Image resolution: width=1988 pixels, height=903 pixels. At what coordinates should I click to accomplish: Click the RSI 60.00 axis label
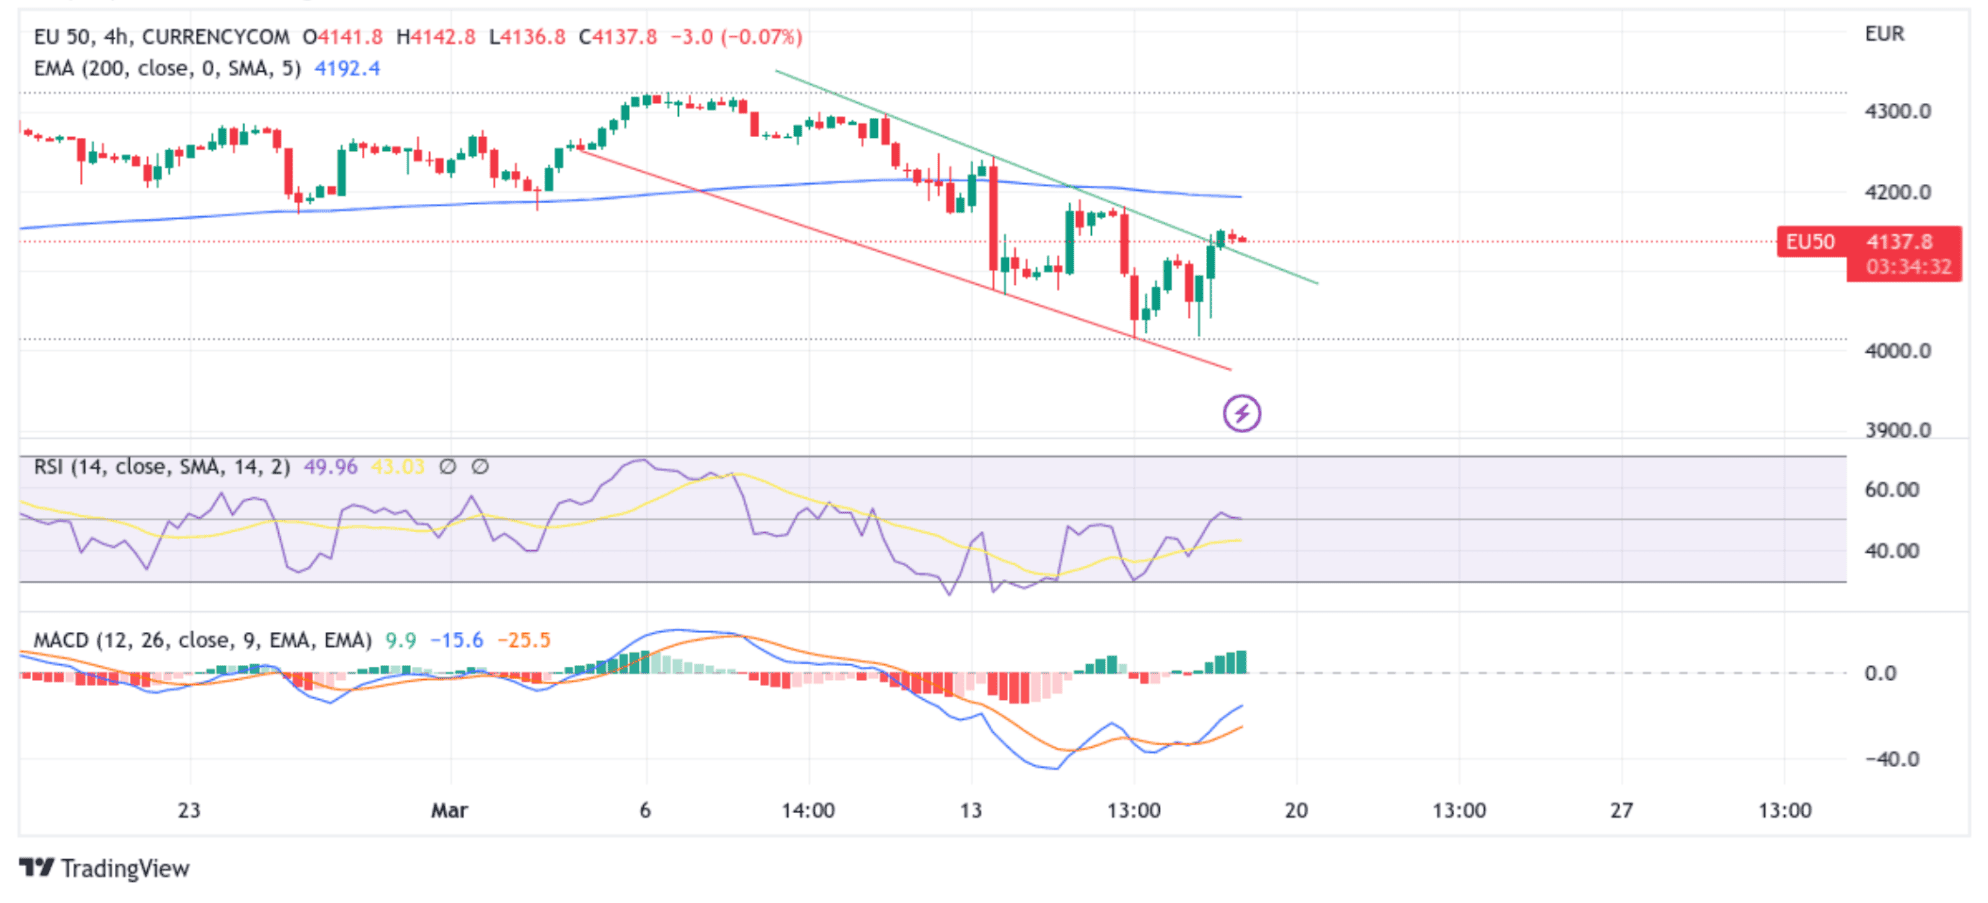pos(1892,490)
